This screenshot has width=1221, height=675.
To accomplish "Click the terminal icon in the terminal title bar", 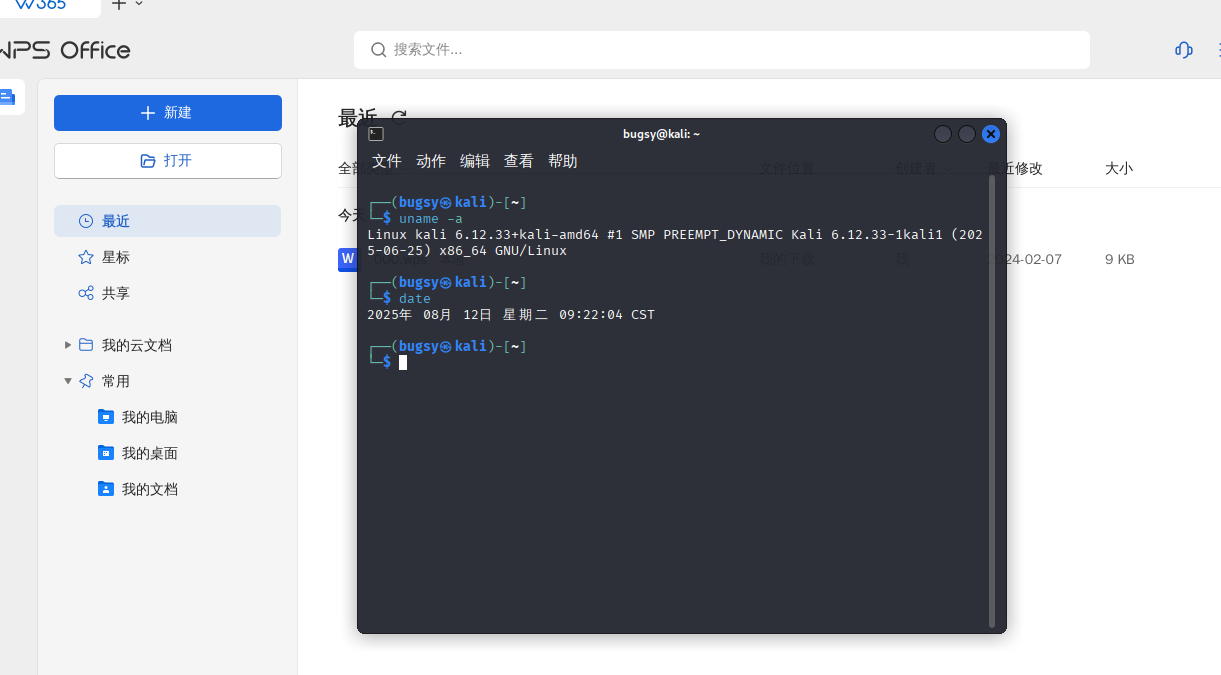I will (x=376, y=134).
